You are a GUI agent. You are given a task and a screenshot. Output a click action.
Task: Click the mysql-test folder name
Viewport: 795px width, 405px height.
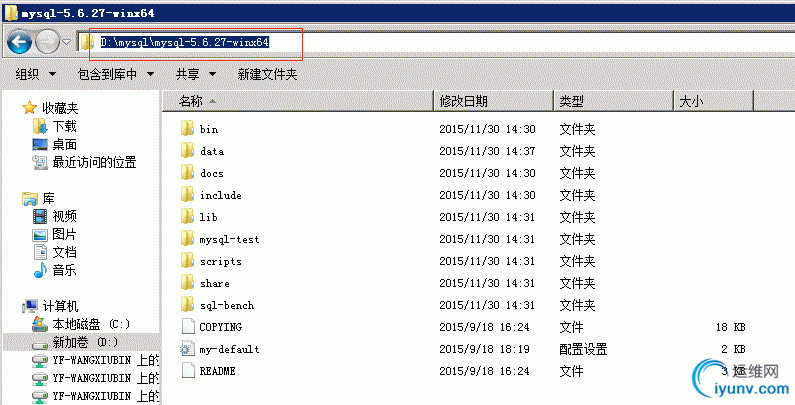pos(229,239)
